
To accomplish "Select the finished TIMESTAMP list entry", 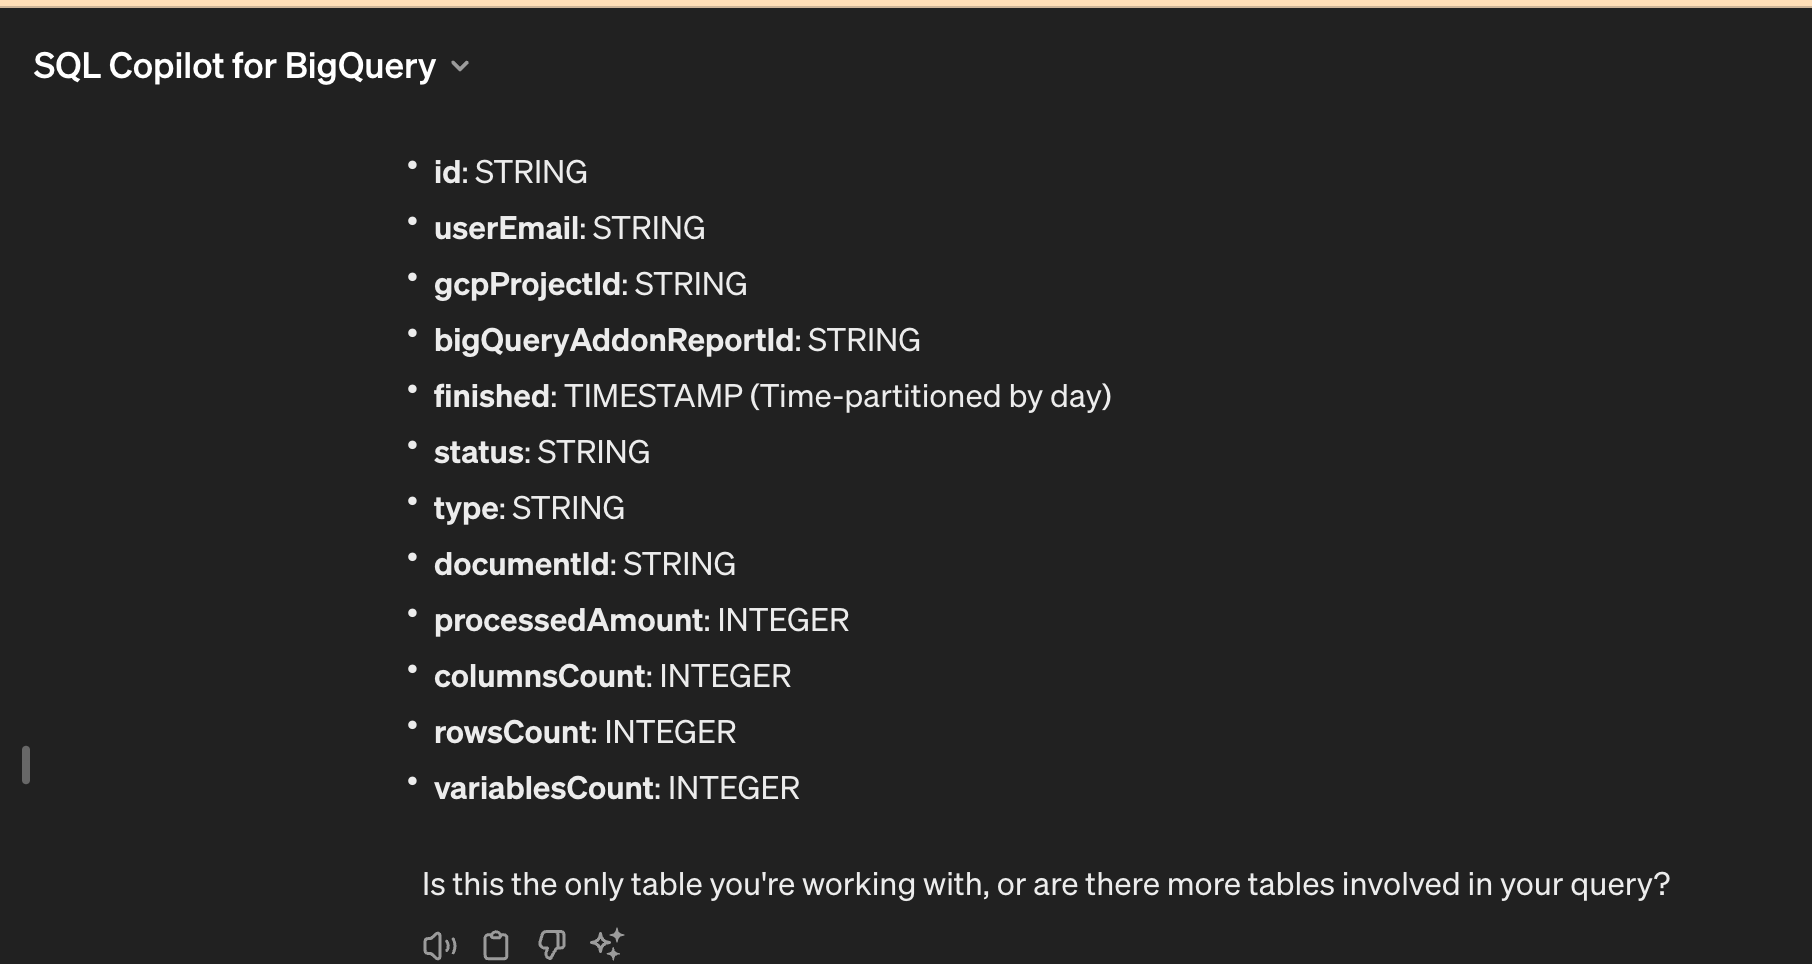I will point(772,397).
